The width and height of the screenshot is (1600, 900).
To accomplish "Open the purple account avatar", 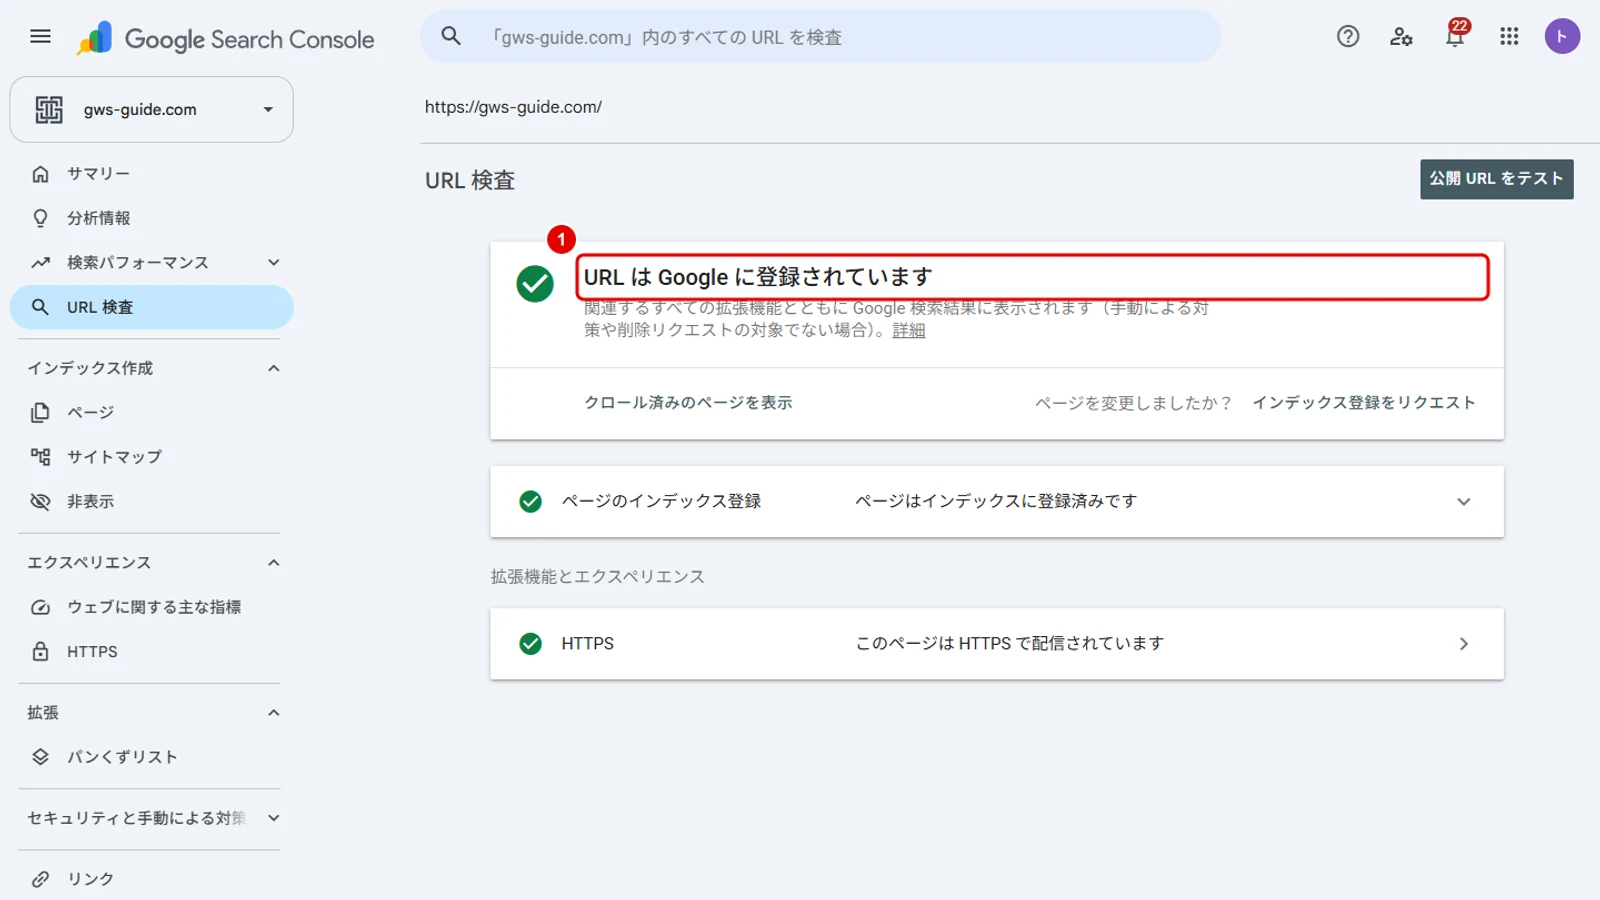I will (x=1562, y=37).
